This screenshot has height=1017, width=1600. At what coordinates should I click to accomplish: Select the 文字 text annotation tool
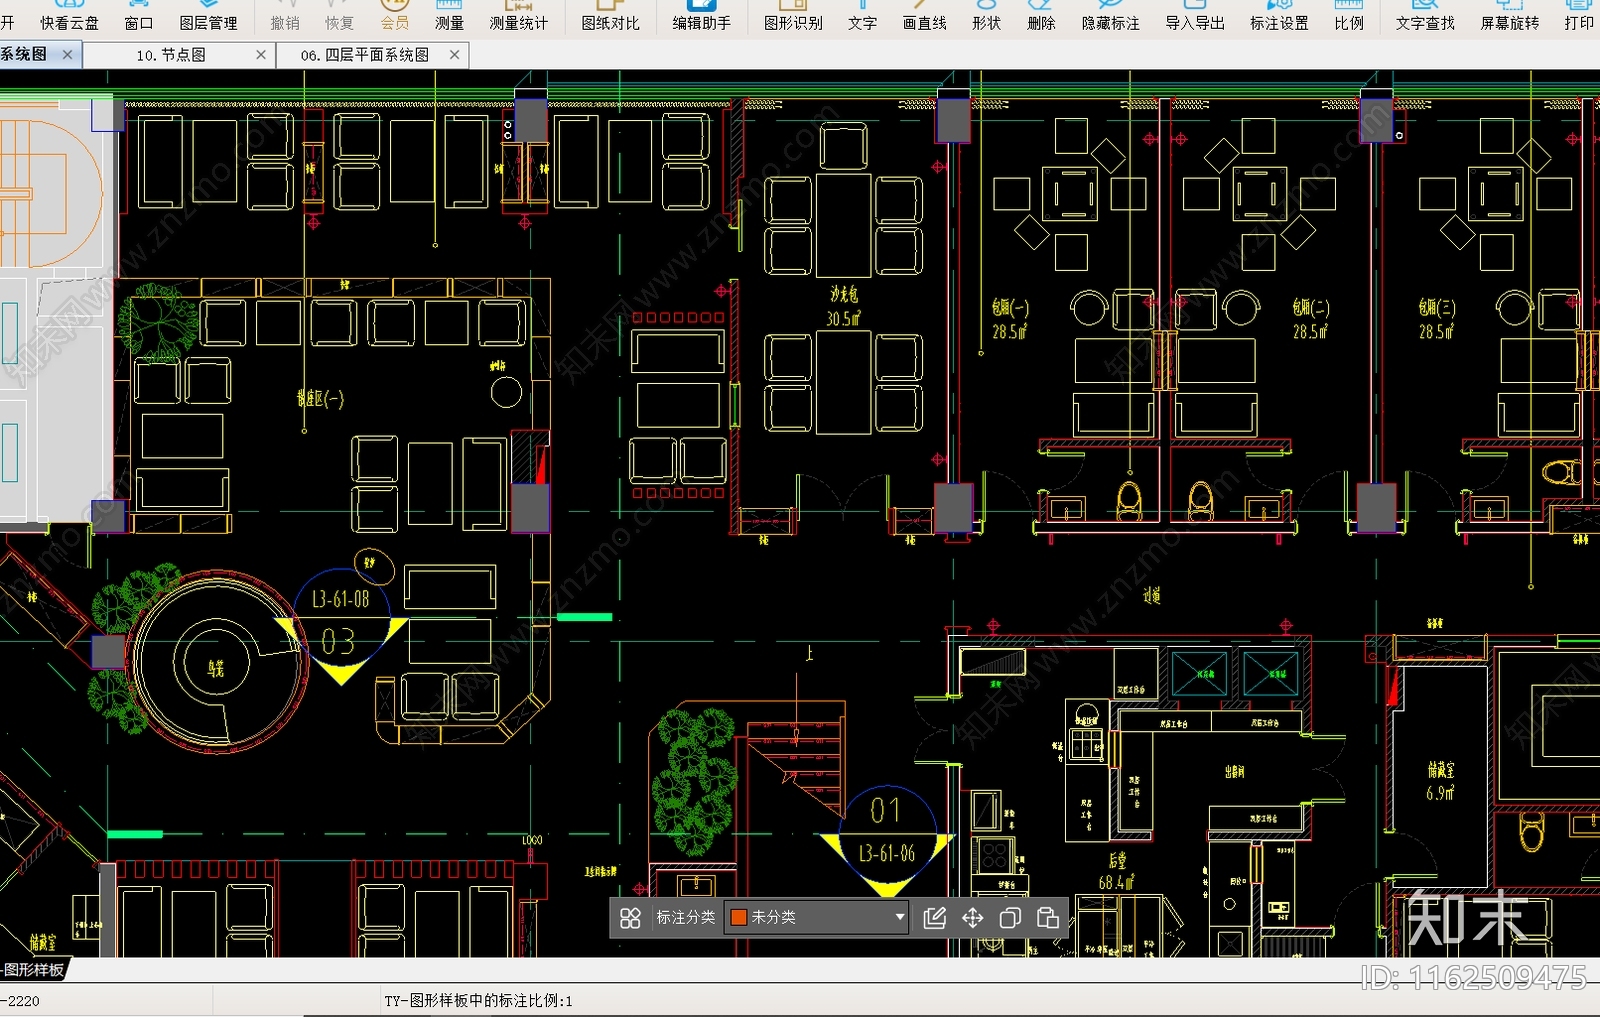point(862,16)
